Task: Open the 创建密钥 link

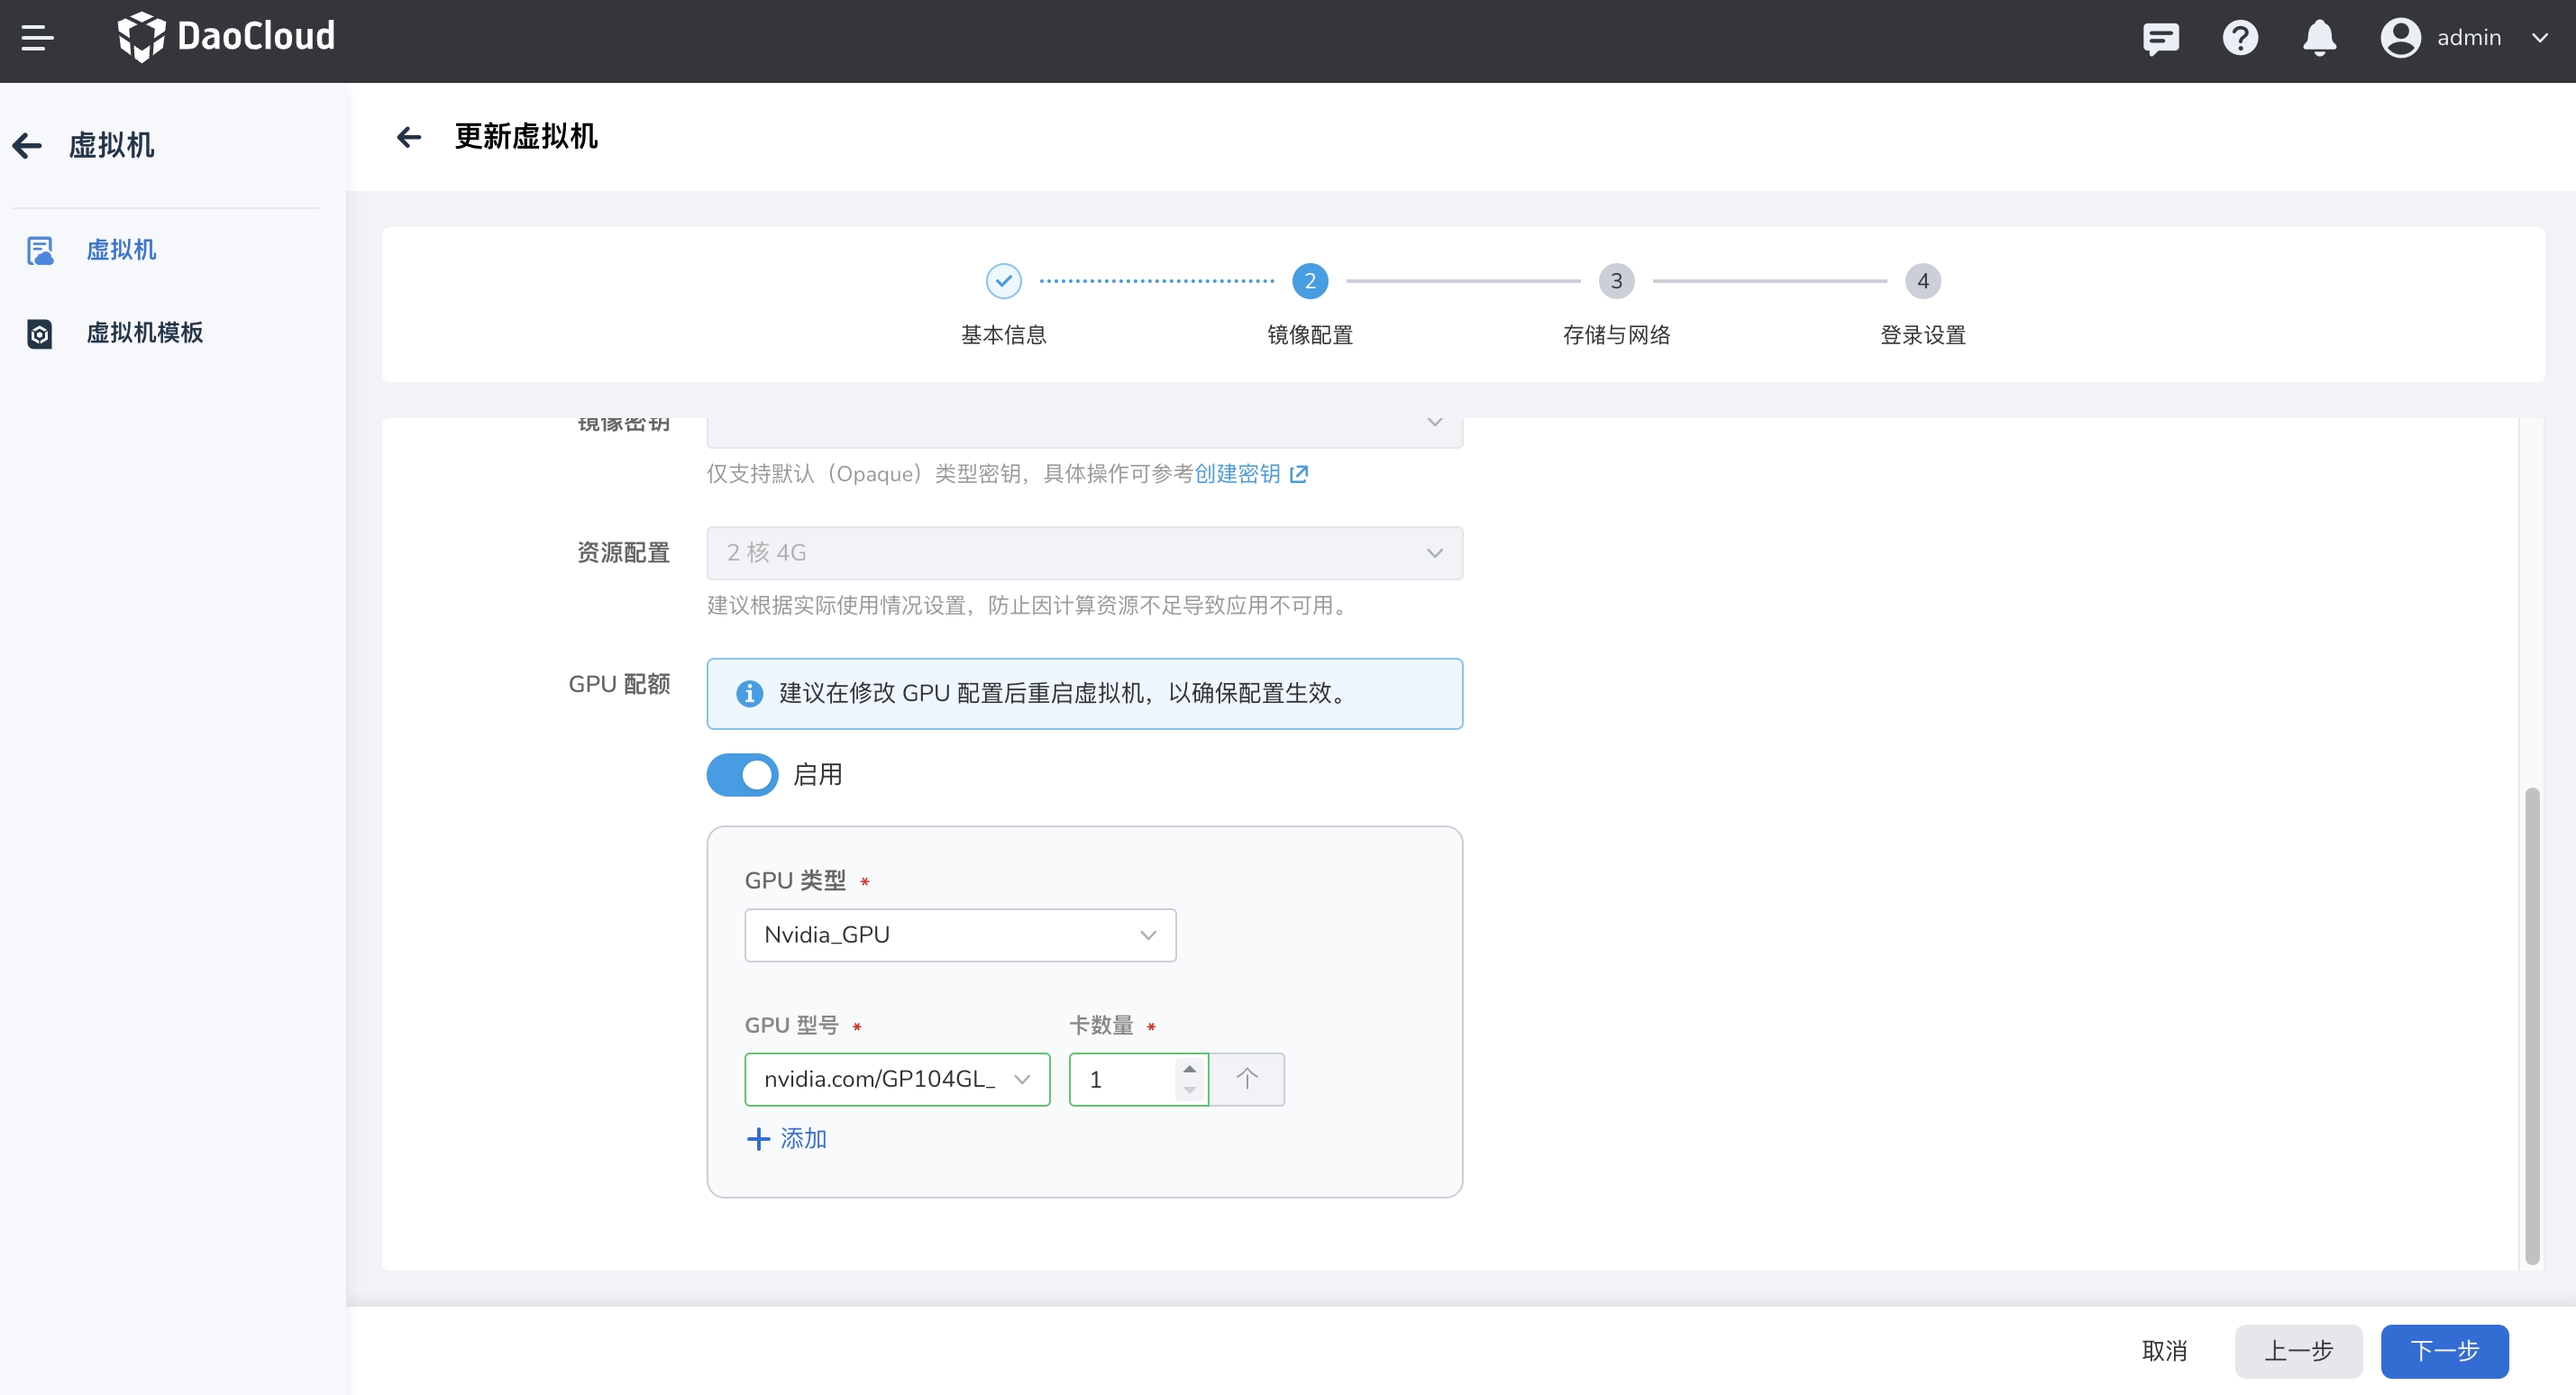Action: pos(1240,474)
